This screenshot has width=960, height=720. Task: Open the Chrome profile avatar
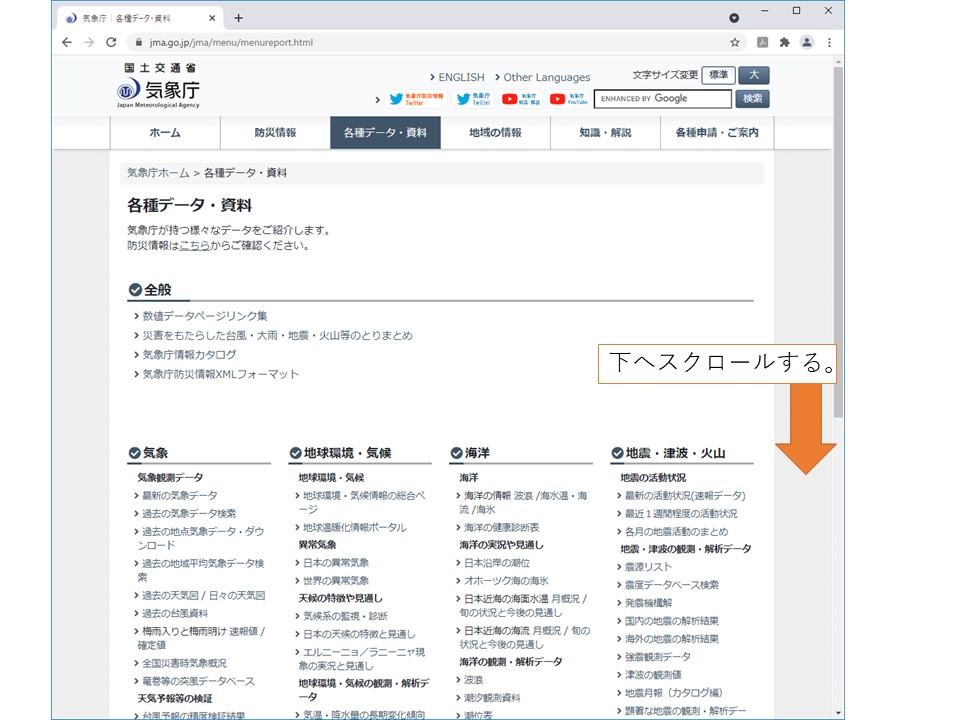807,42
